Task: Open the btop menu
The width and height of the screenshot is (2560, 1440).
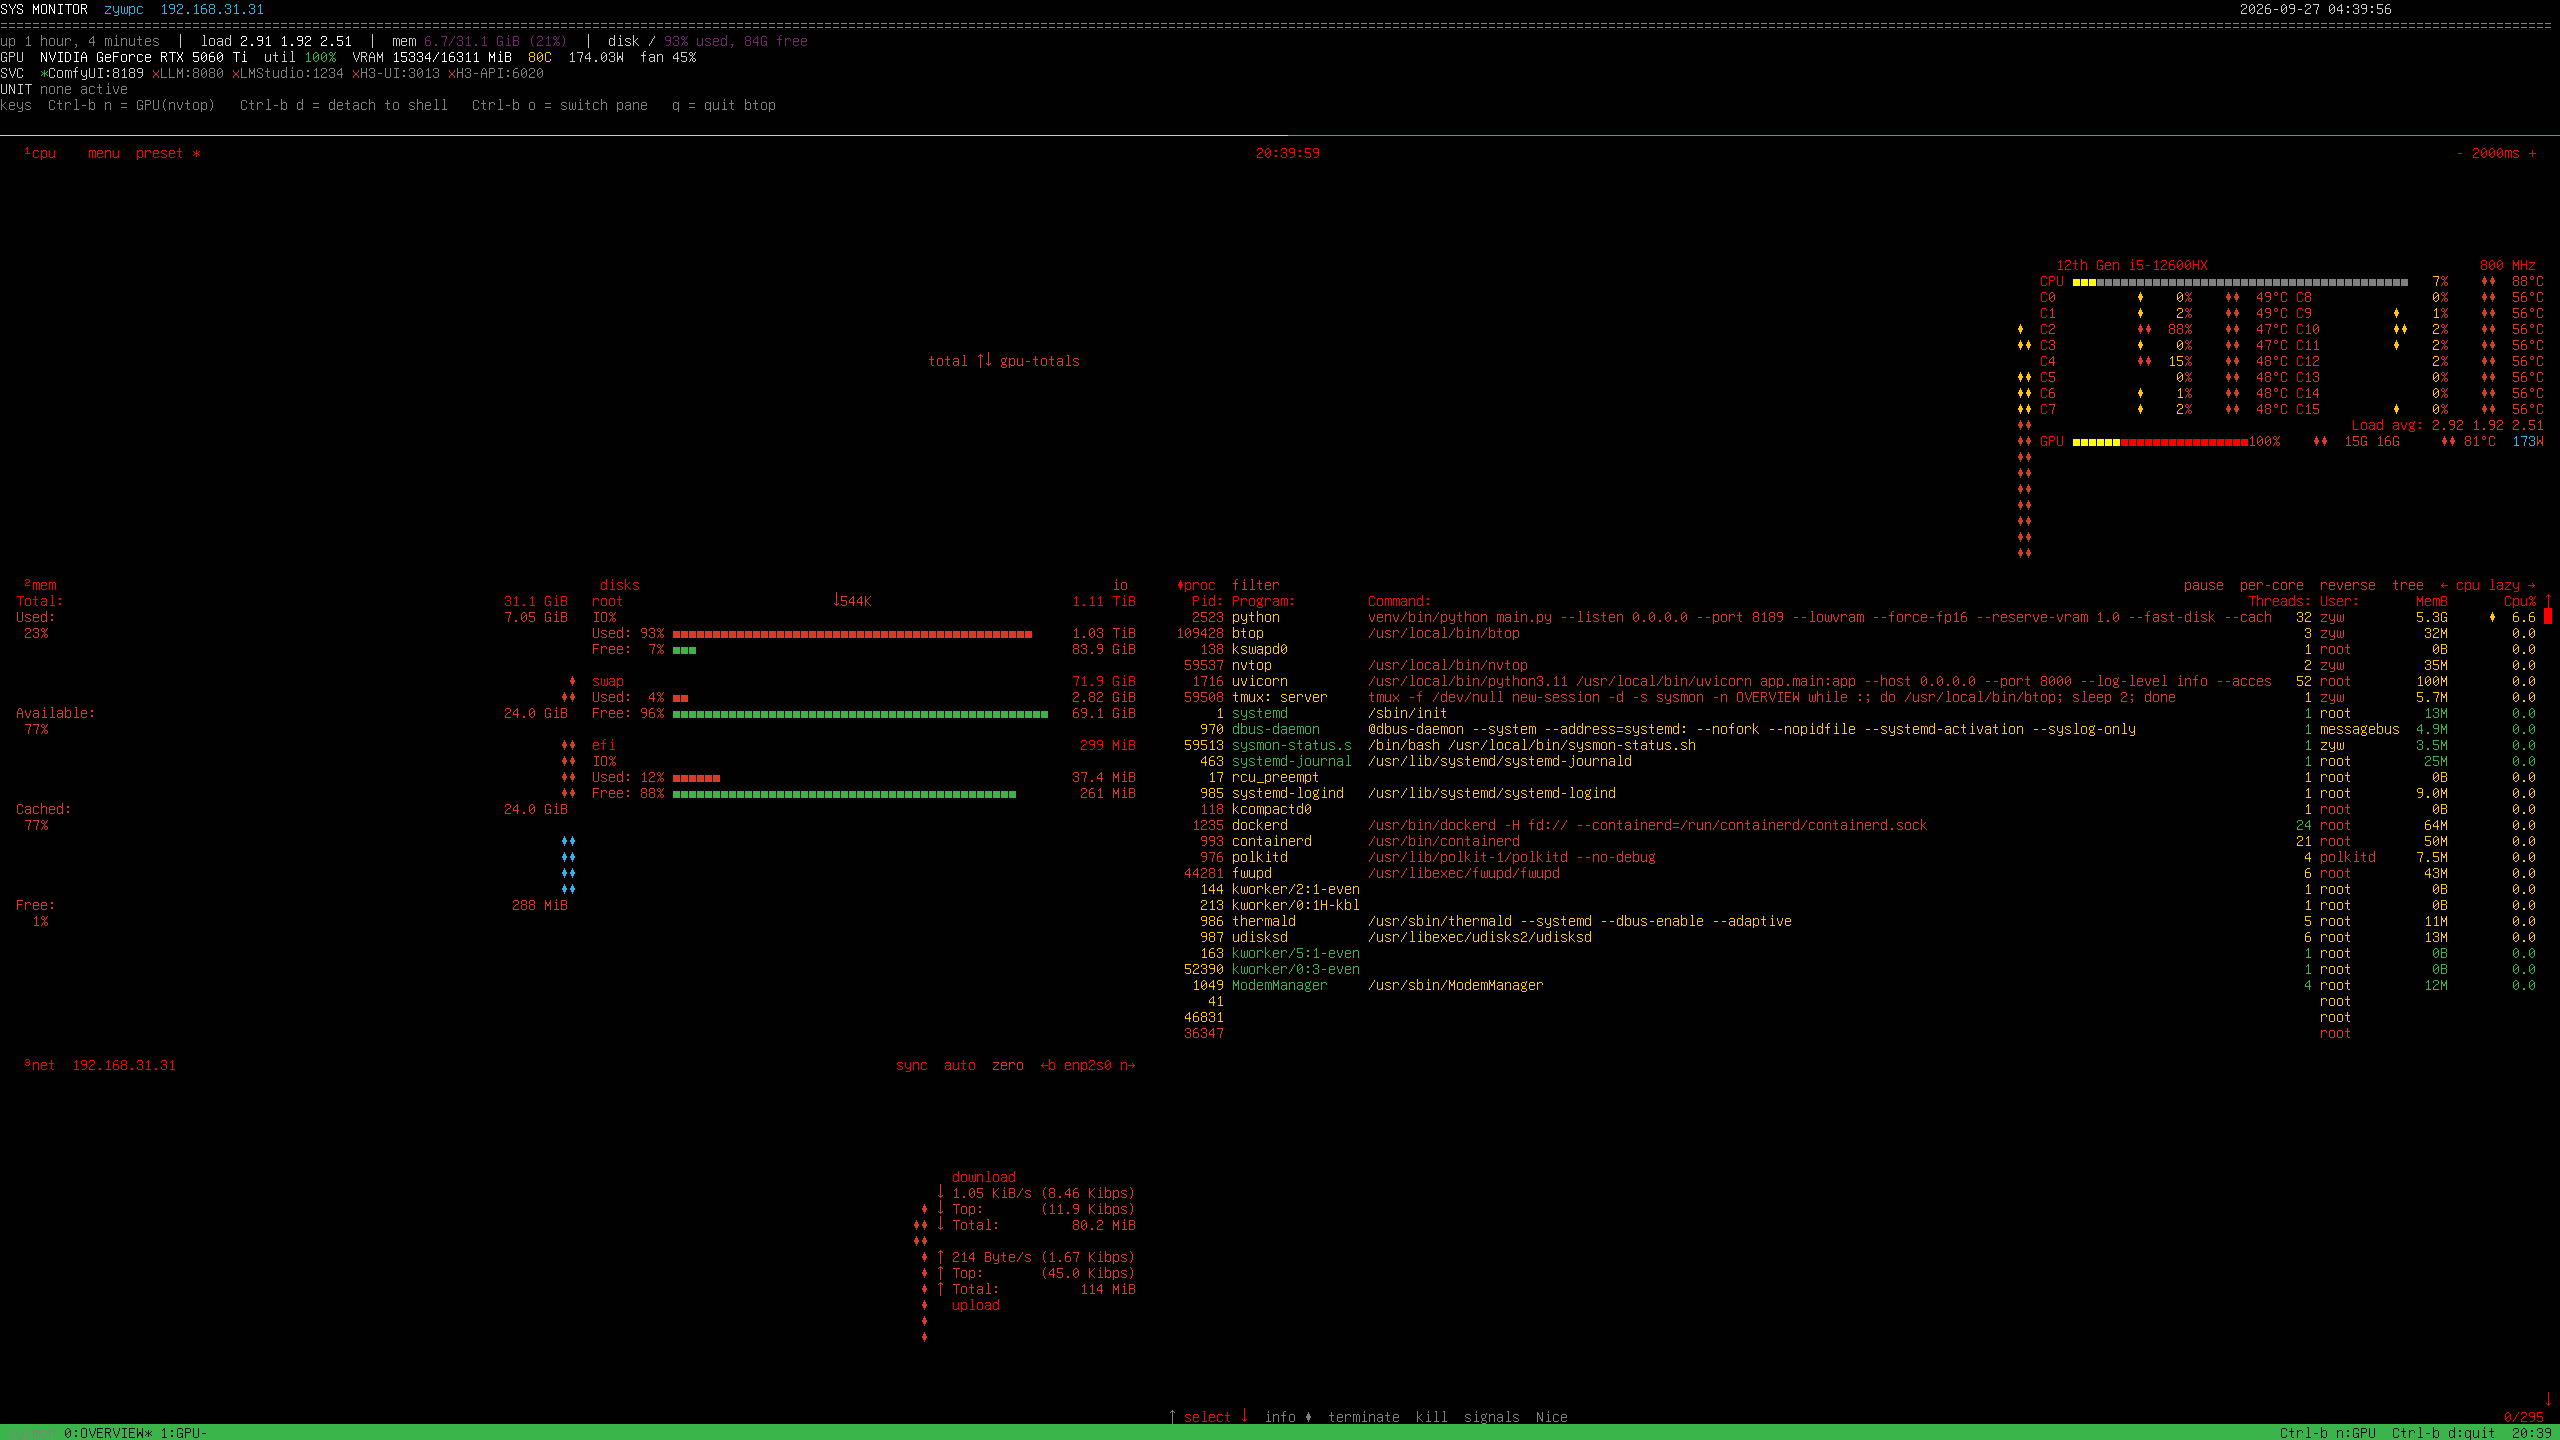Action: [x=104, y=153]
